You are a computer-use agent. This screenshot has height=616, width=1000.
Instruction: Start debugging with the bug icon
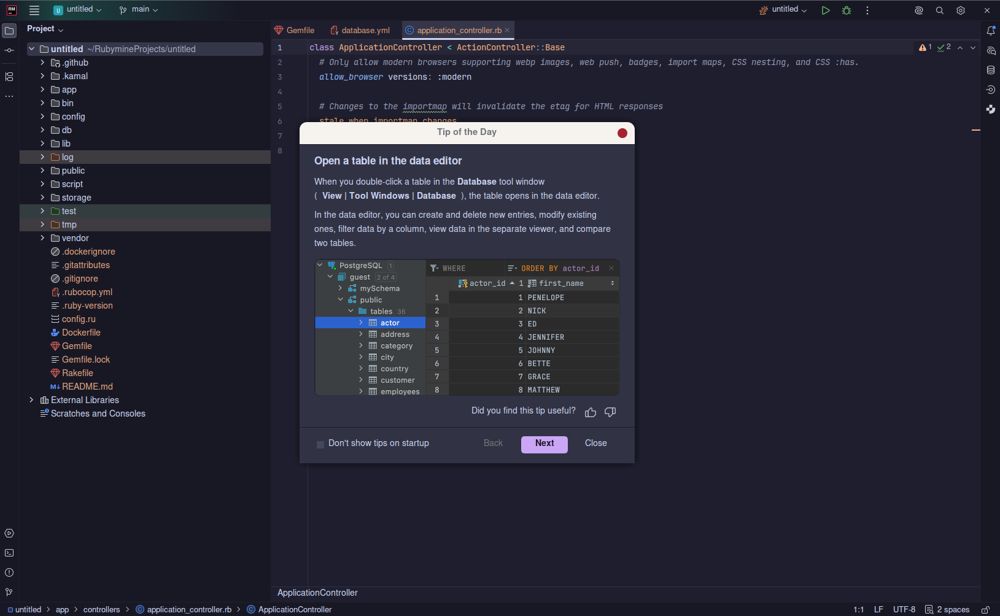(x=846, y=10)
